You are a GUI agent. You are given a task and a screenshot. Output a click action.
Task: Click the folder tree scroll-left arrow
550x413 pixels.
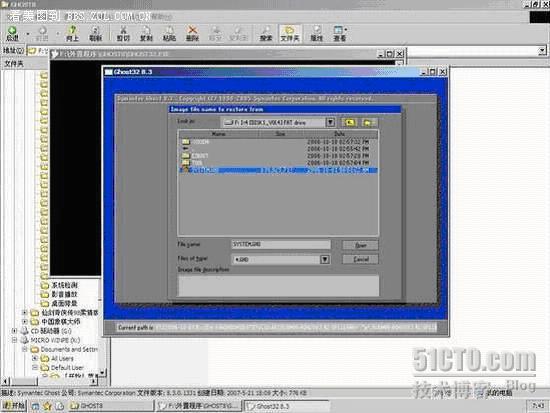5,381
